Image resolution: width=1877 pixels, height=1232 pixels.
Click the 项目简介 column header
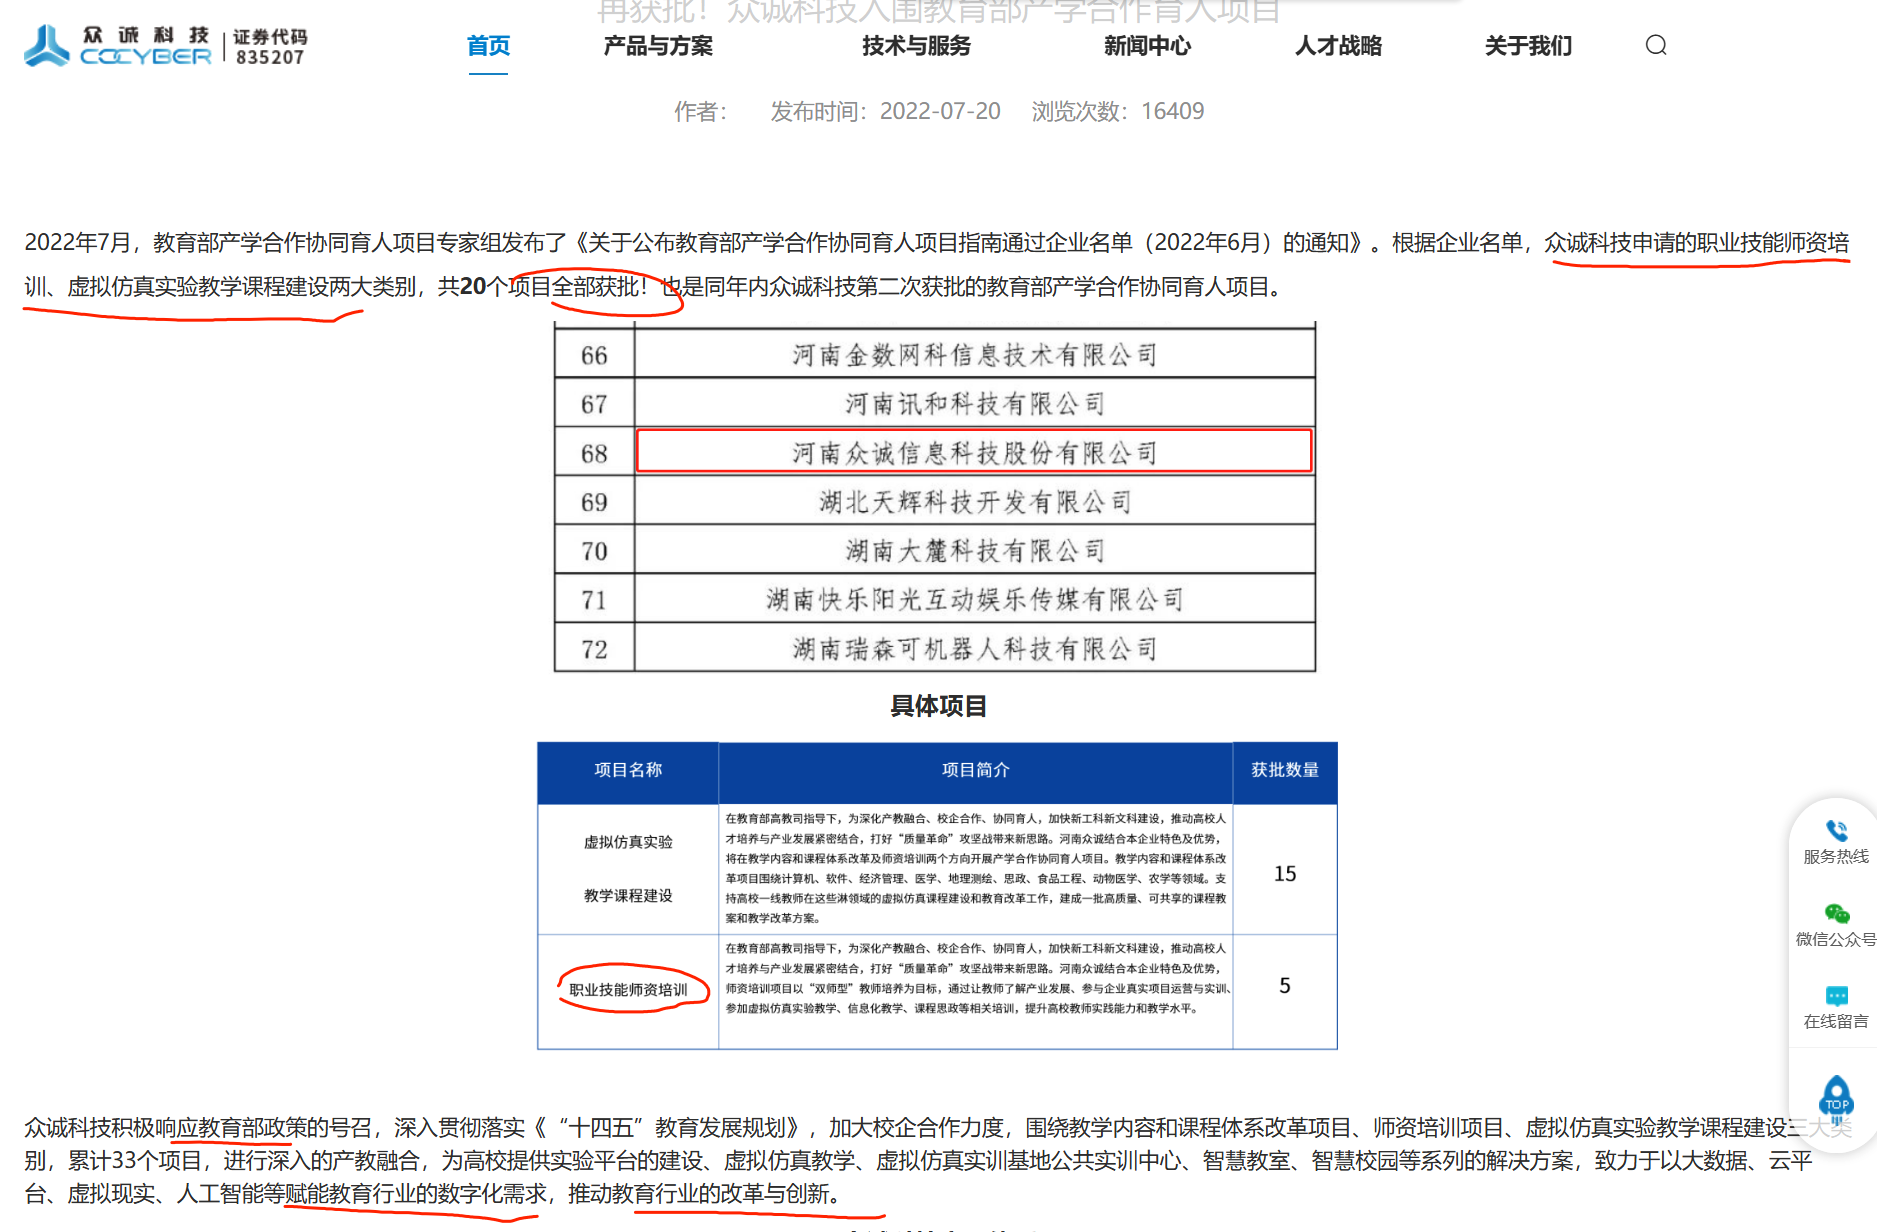976,770
